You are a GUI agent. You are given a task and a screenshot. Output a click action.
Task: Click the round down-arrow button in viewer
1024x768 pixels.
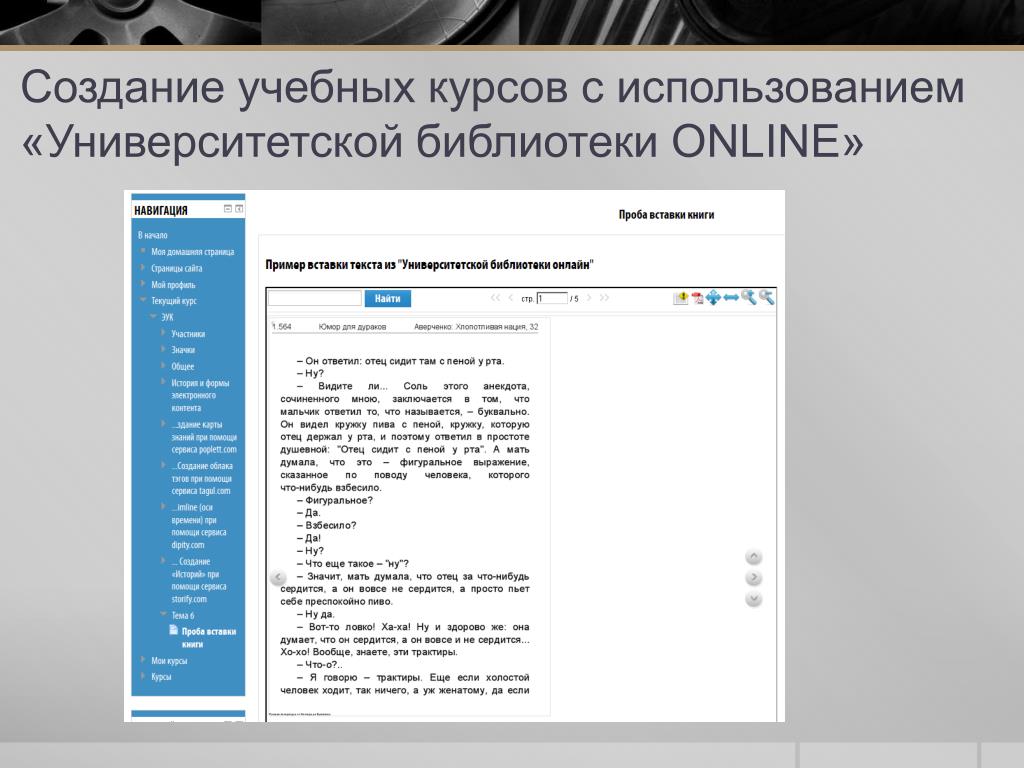(x=754, y=598)
